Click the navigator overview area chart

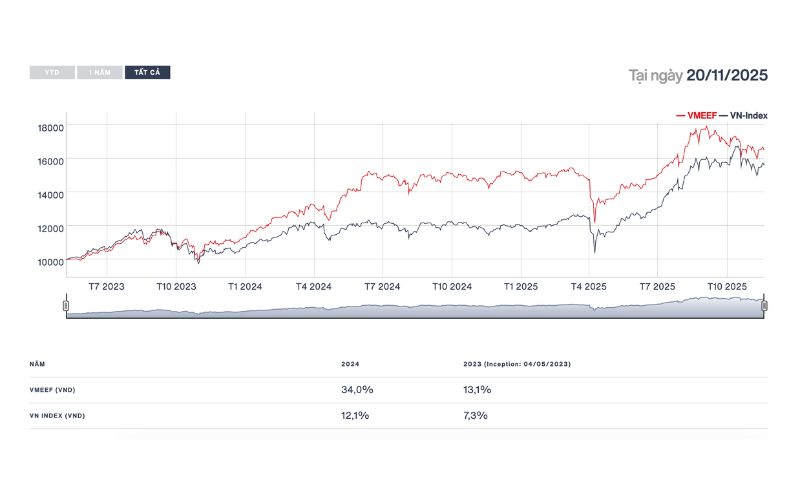(415, 309)
